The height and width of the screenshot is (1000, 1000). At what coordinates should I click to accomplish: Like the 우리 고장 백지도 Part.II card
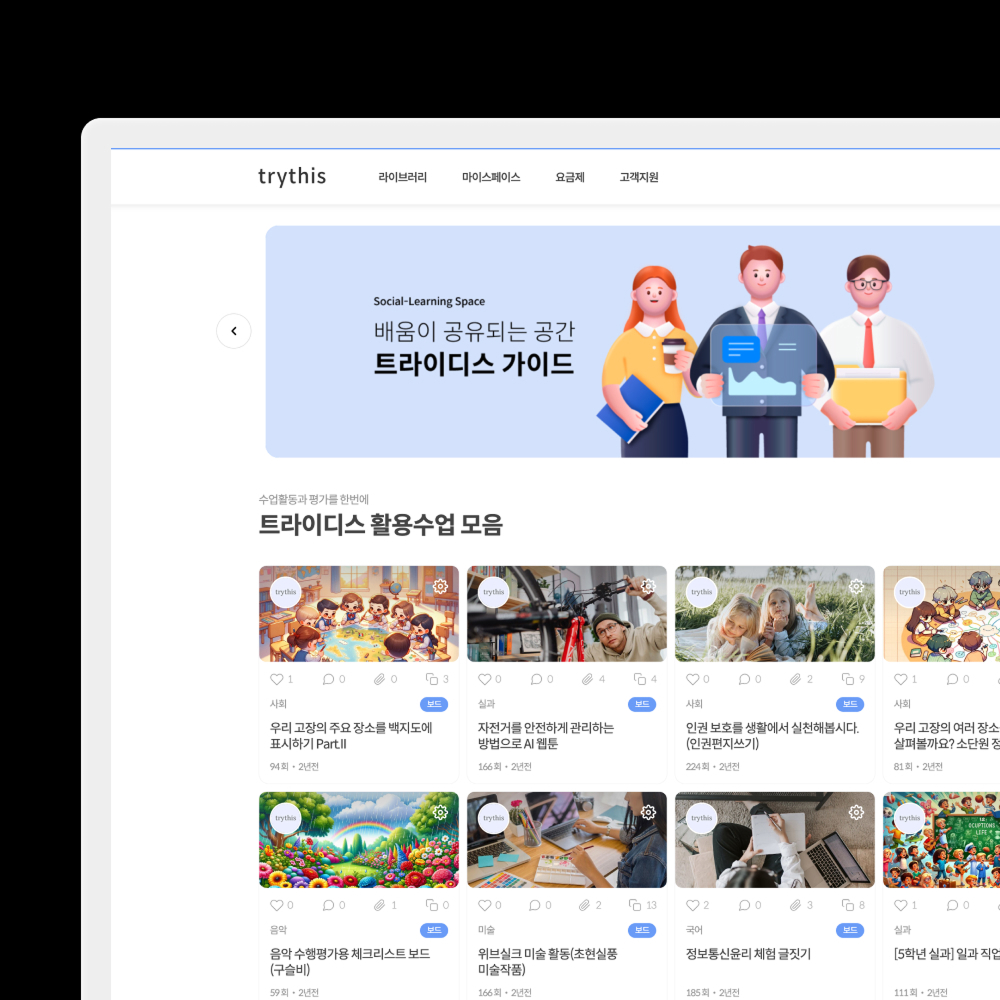coord(277,679)
